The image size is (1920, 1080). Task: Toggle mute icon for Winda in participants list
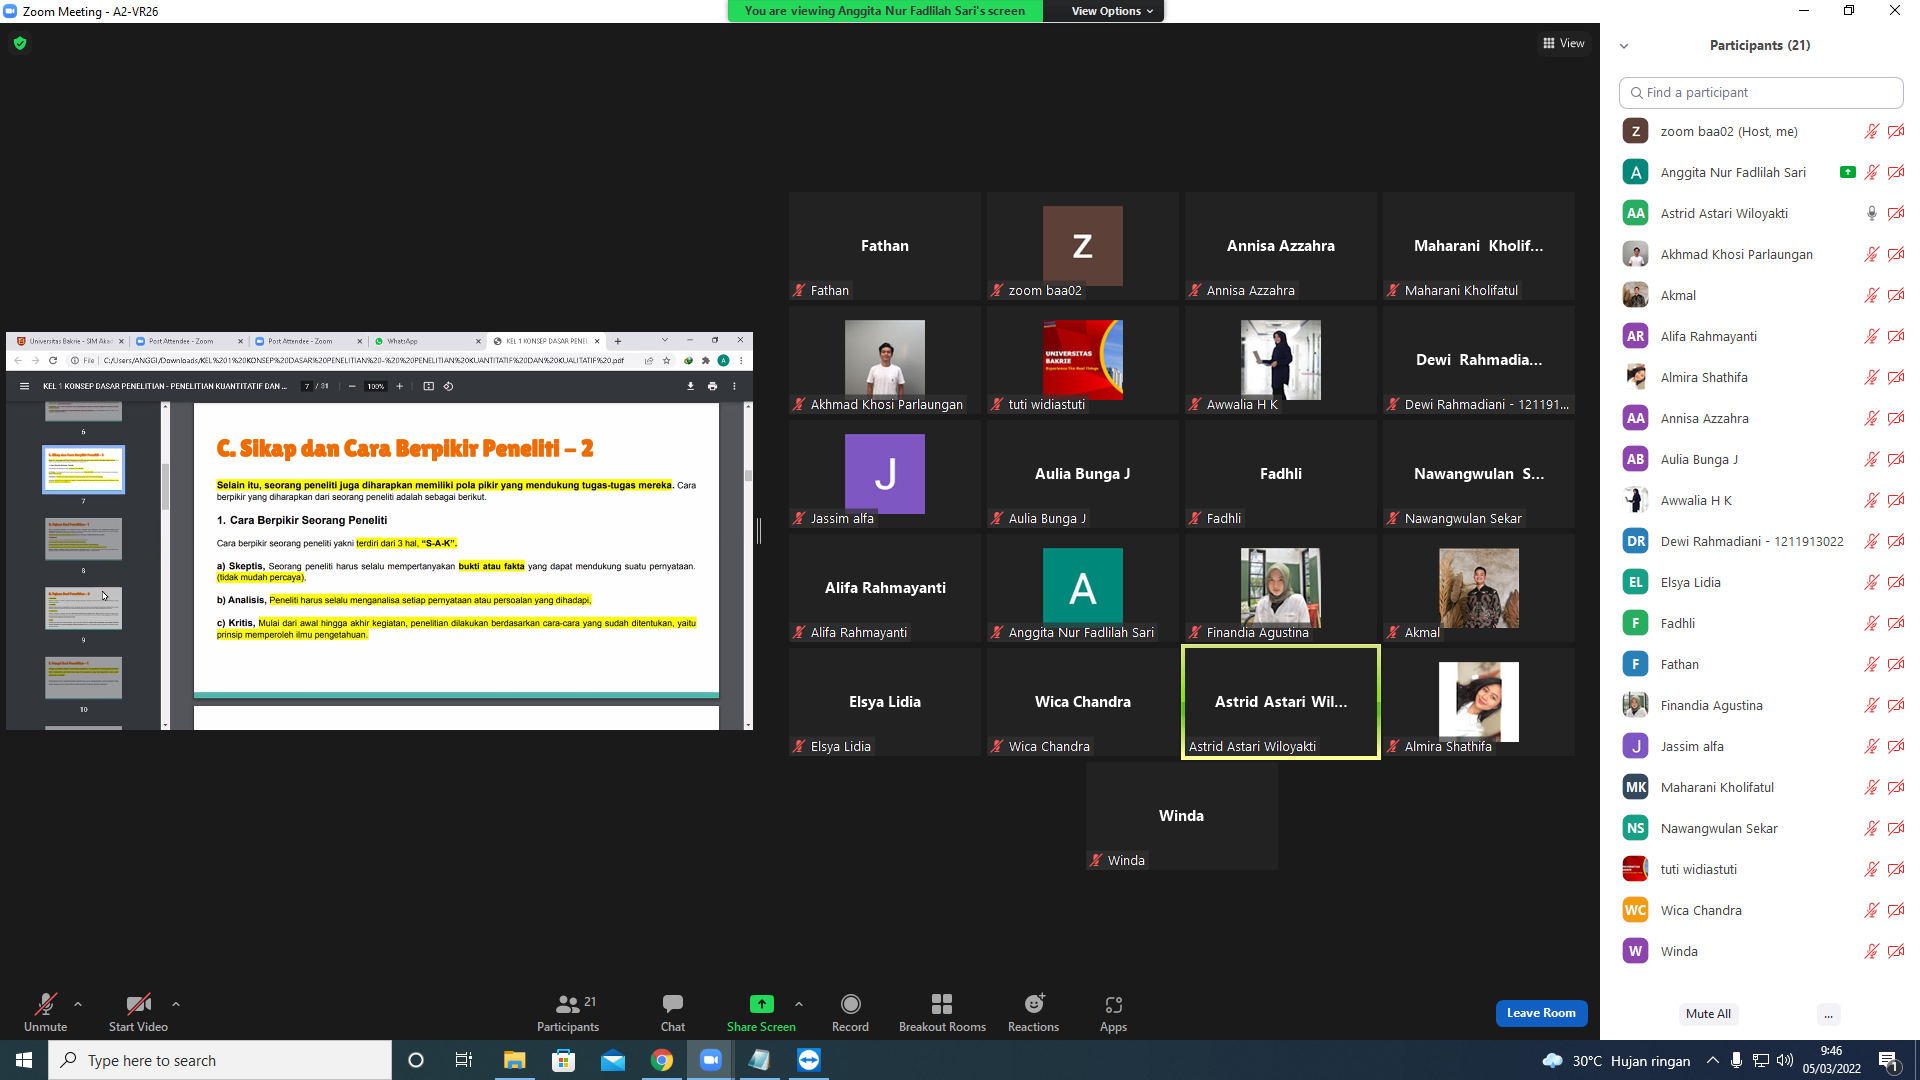point(1871,951)
